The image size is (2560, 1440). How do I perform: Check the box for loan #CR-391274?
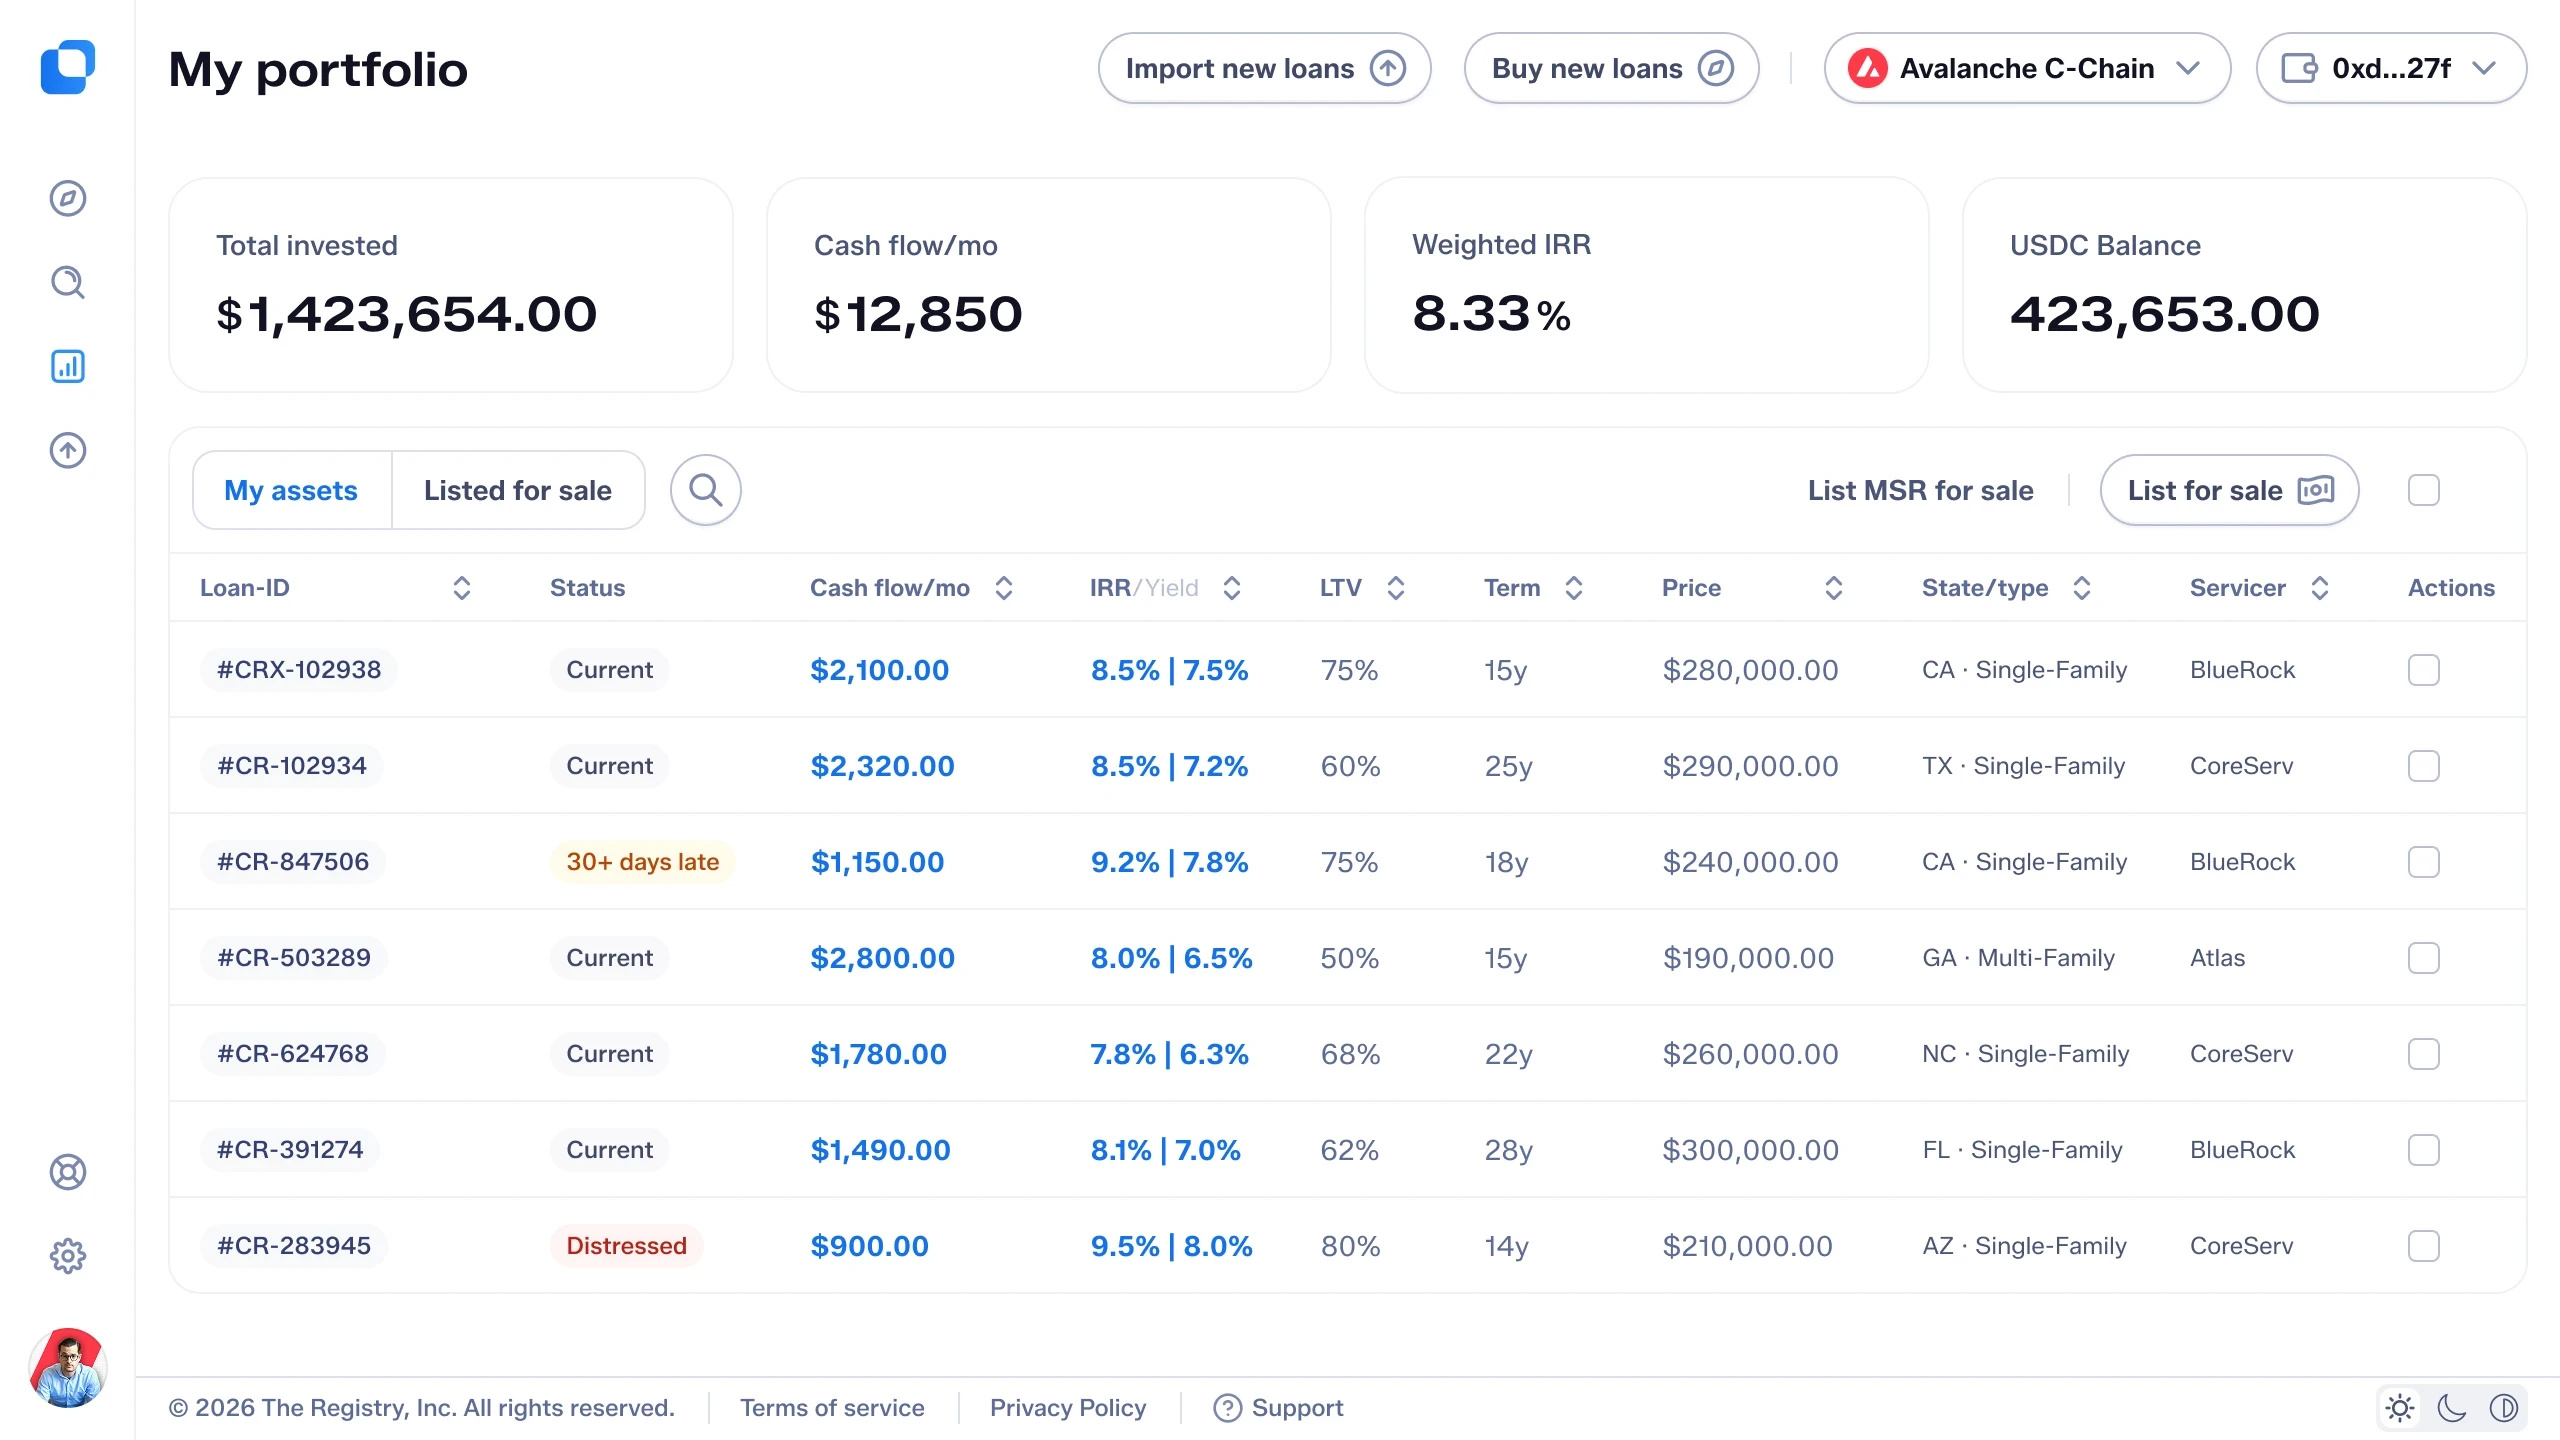(2424, 1150)
